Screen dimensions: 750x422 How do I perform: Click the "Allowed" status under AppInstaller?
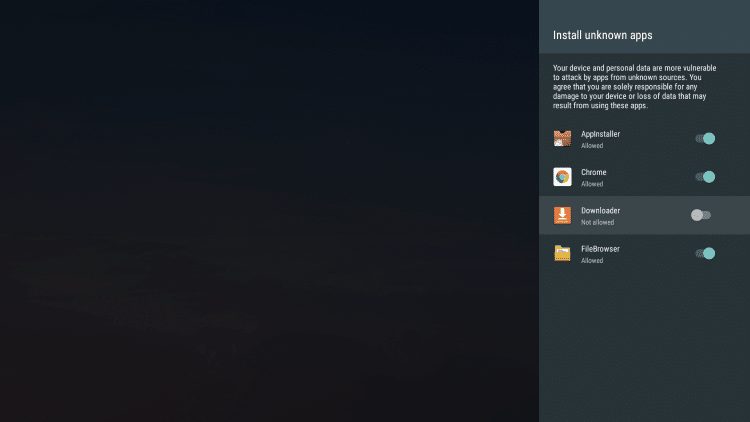click(x=592, y=146)
